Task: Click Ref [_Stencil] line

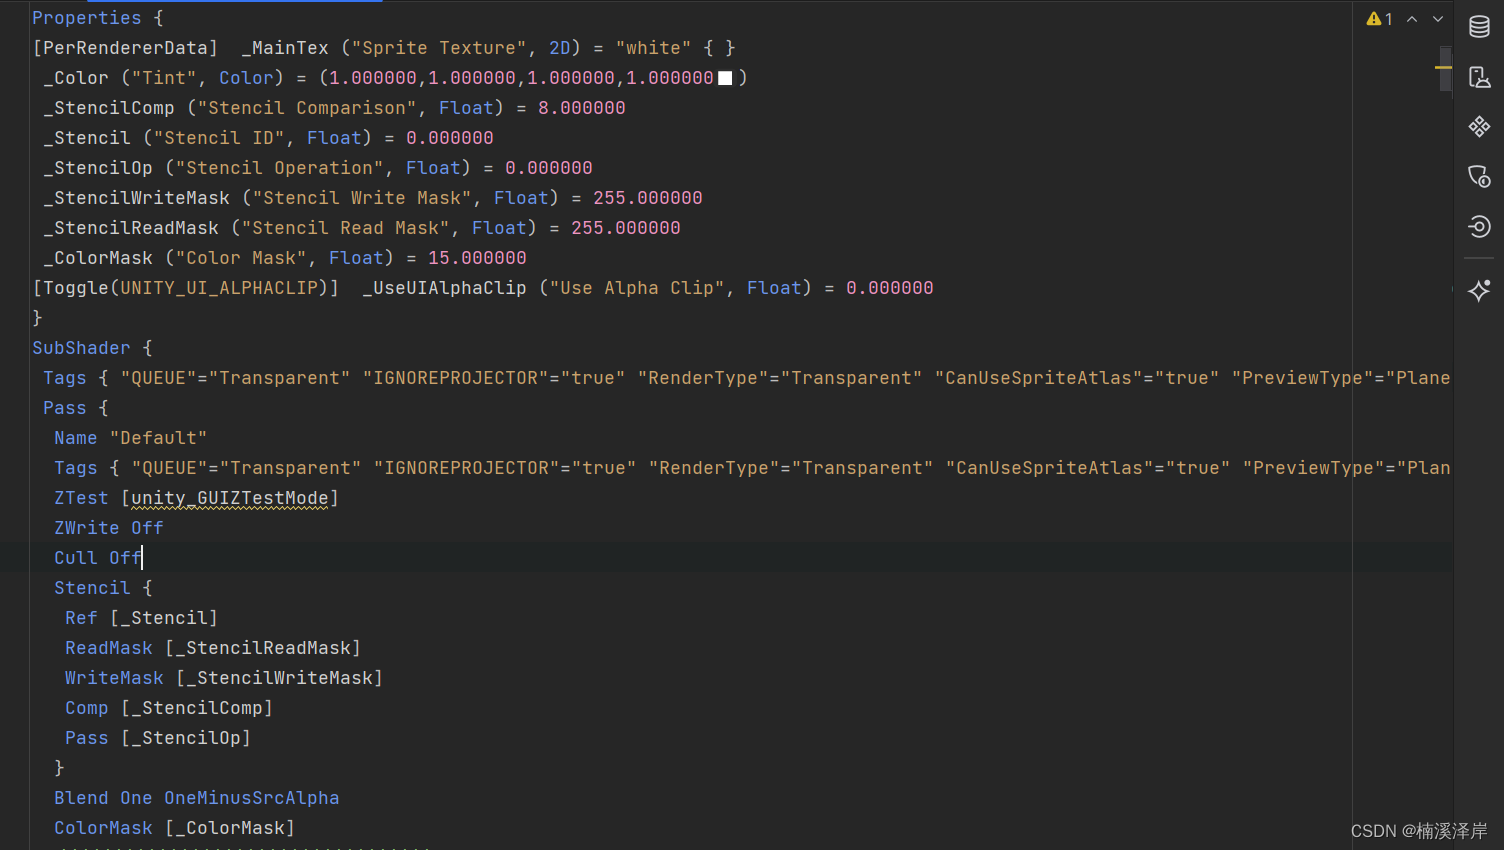Action: (141, 618)
